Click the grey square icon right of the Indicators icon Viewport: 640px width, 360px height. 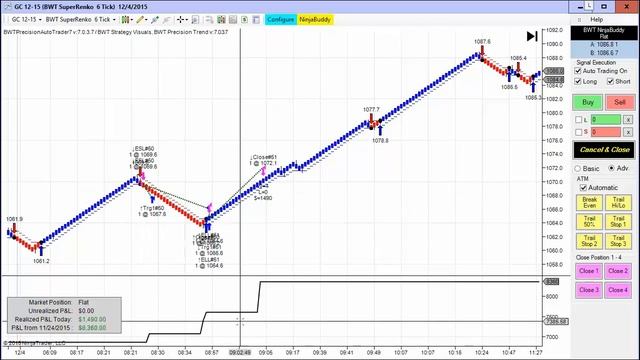coord(233,20)
